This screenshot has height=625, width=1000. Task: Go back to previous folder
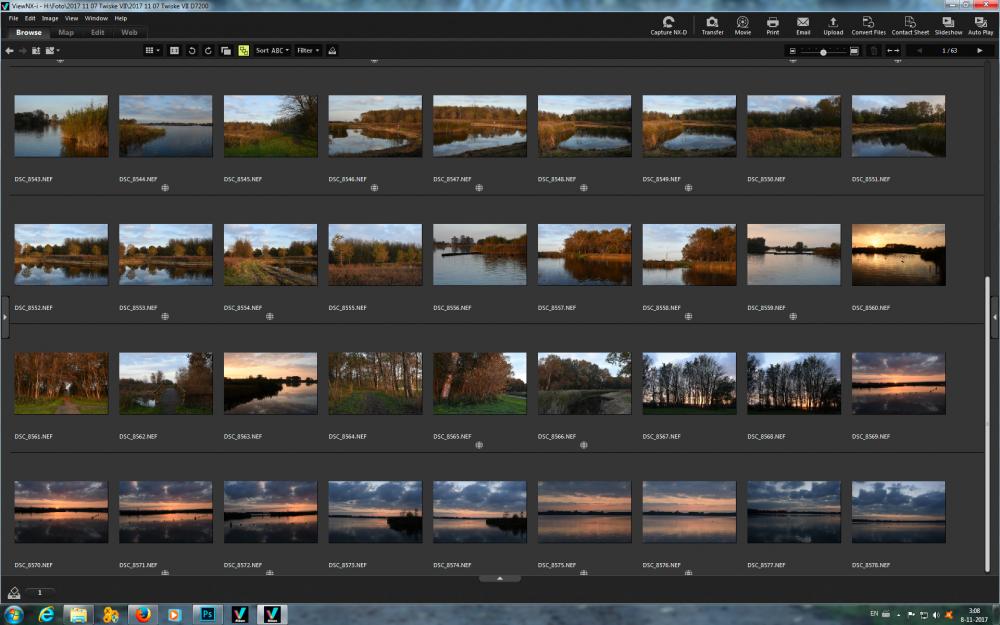[10, 50]
